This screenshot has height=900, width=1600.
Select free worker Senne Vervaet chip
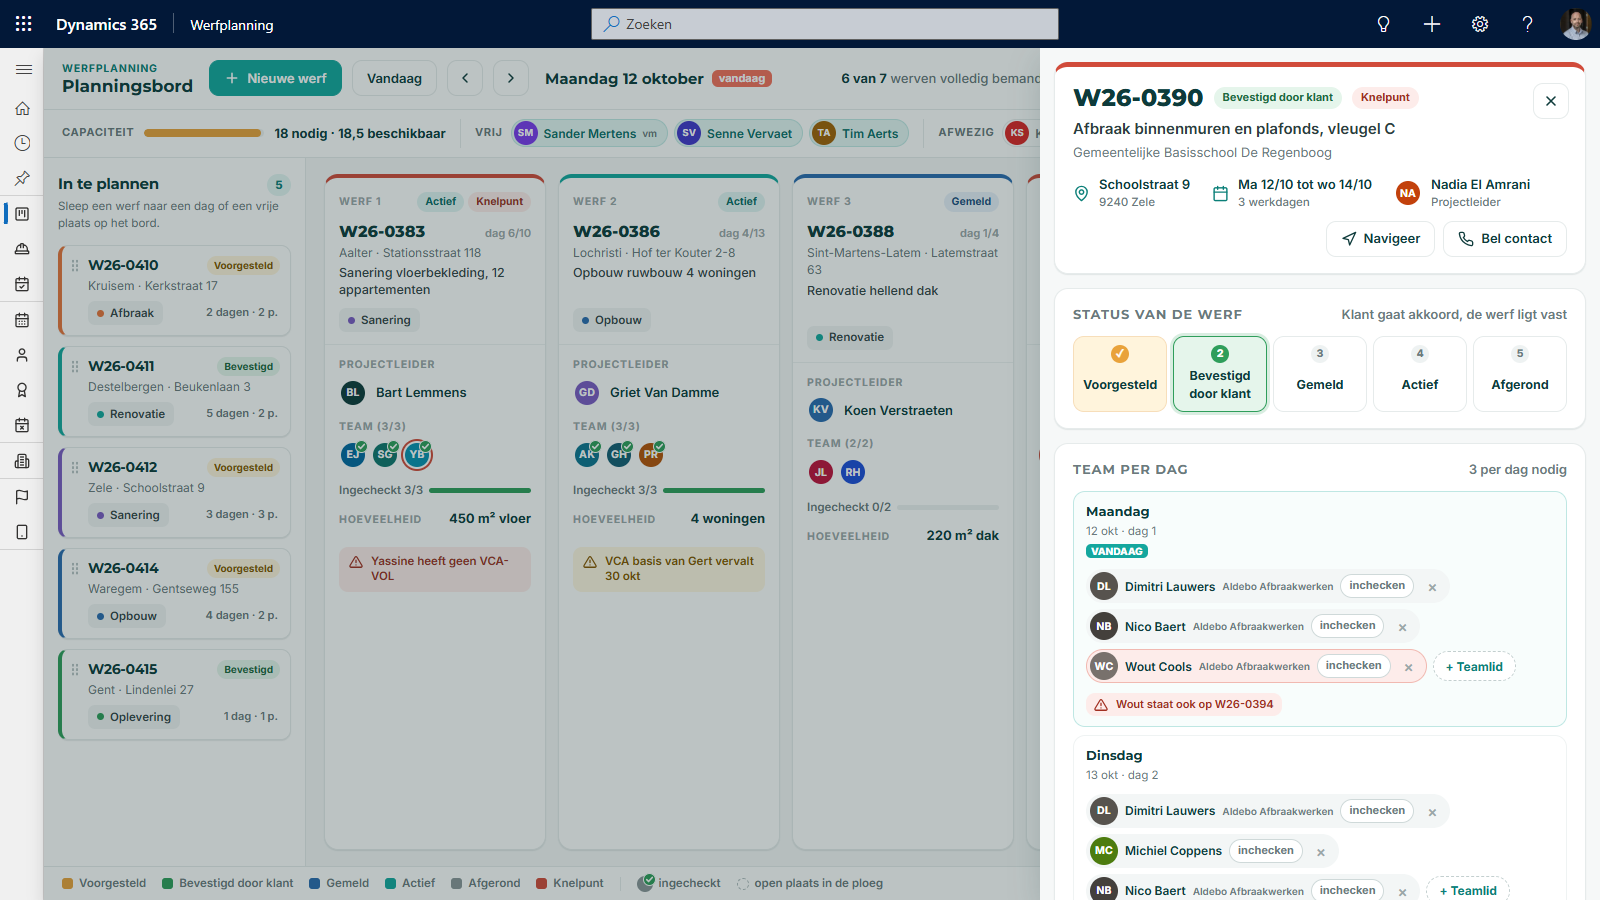click(x=738, y=133)
